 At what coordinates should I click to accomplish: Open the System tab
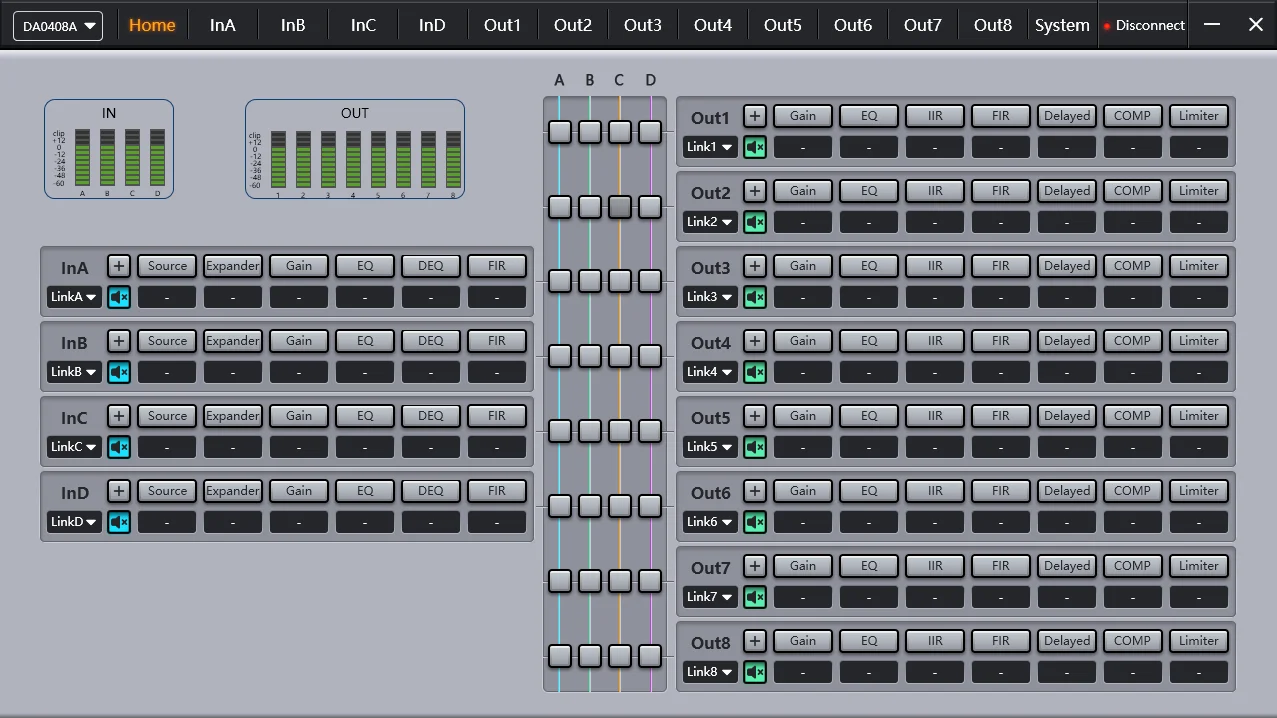tap(1062, 24)
